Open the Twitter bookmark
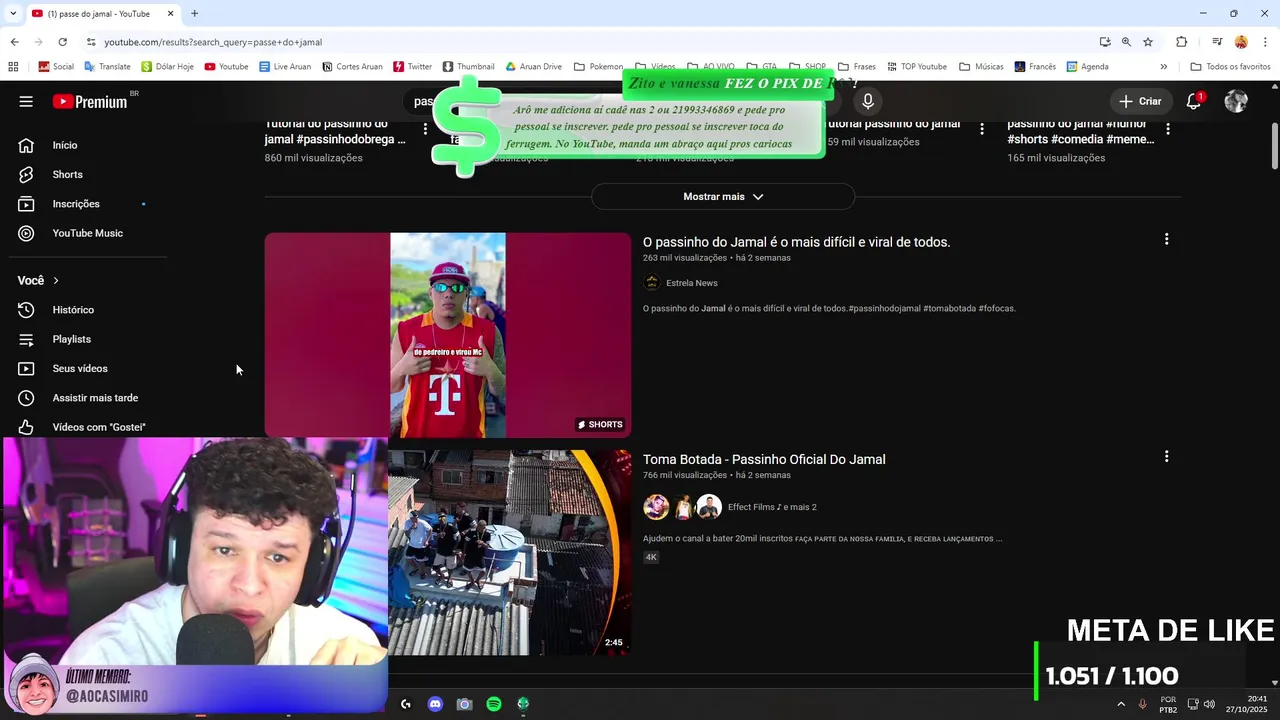Viewport: 1280px width, 720px height. tap(412, 67)
